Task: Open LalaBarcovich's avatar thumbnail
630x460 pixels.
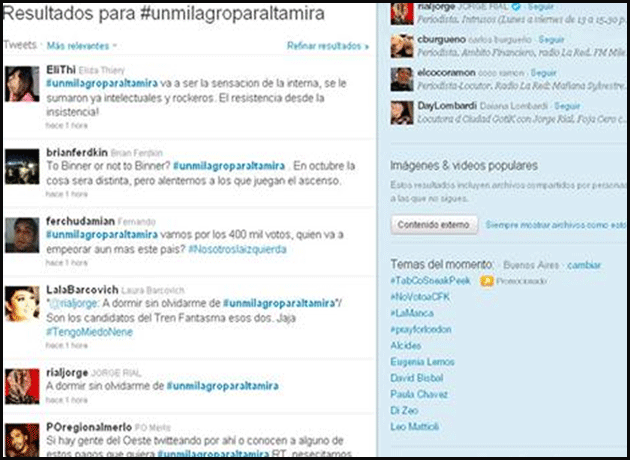Action: (x=22, y=302)
